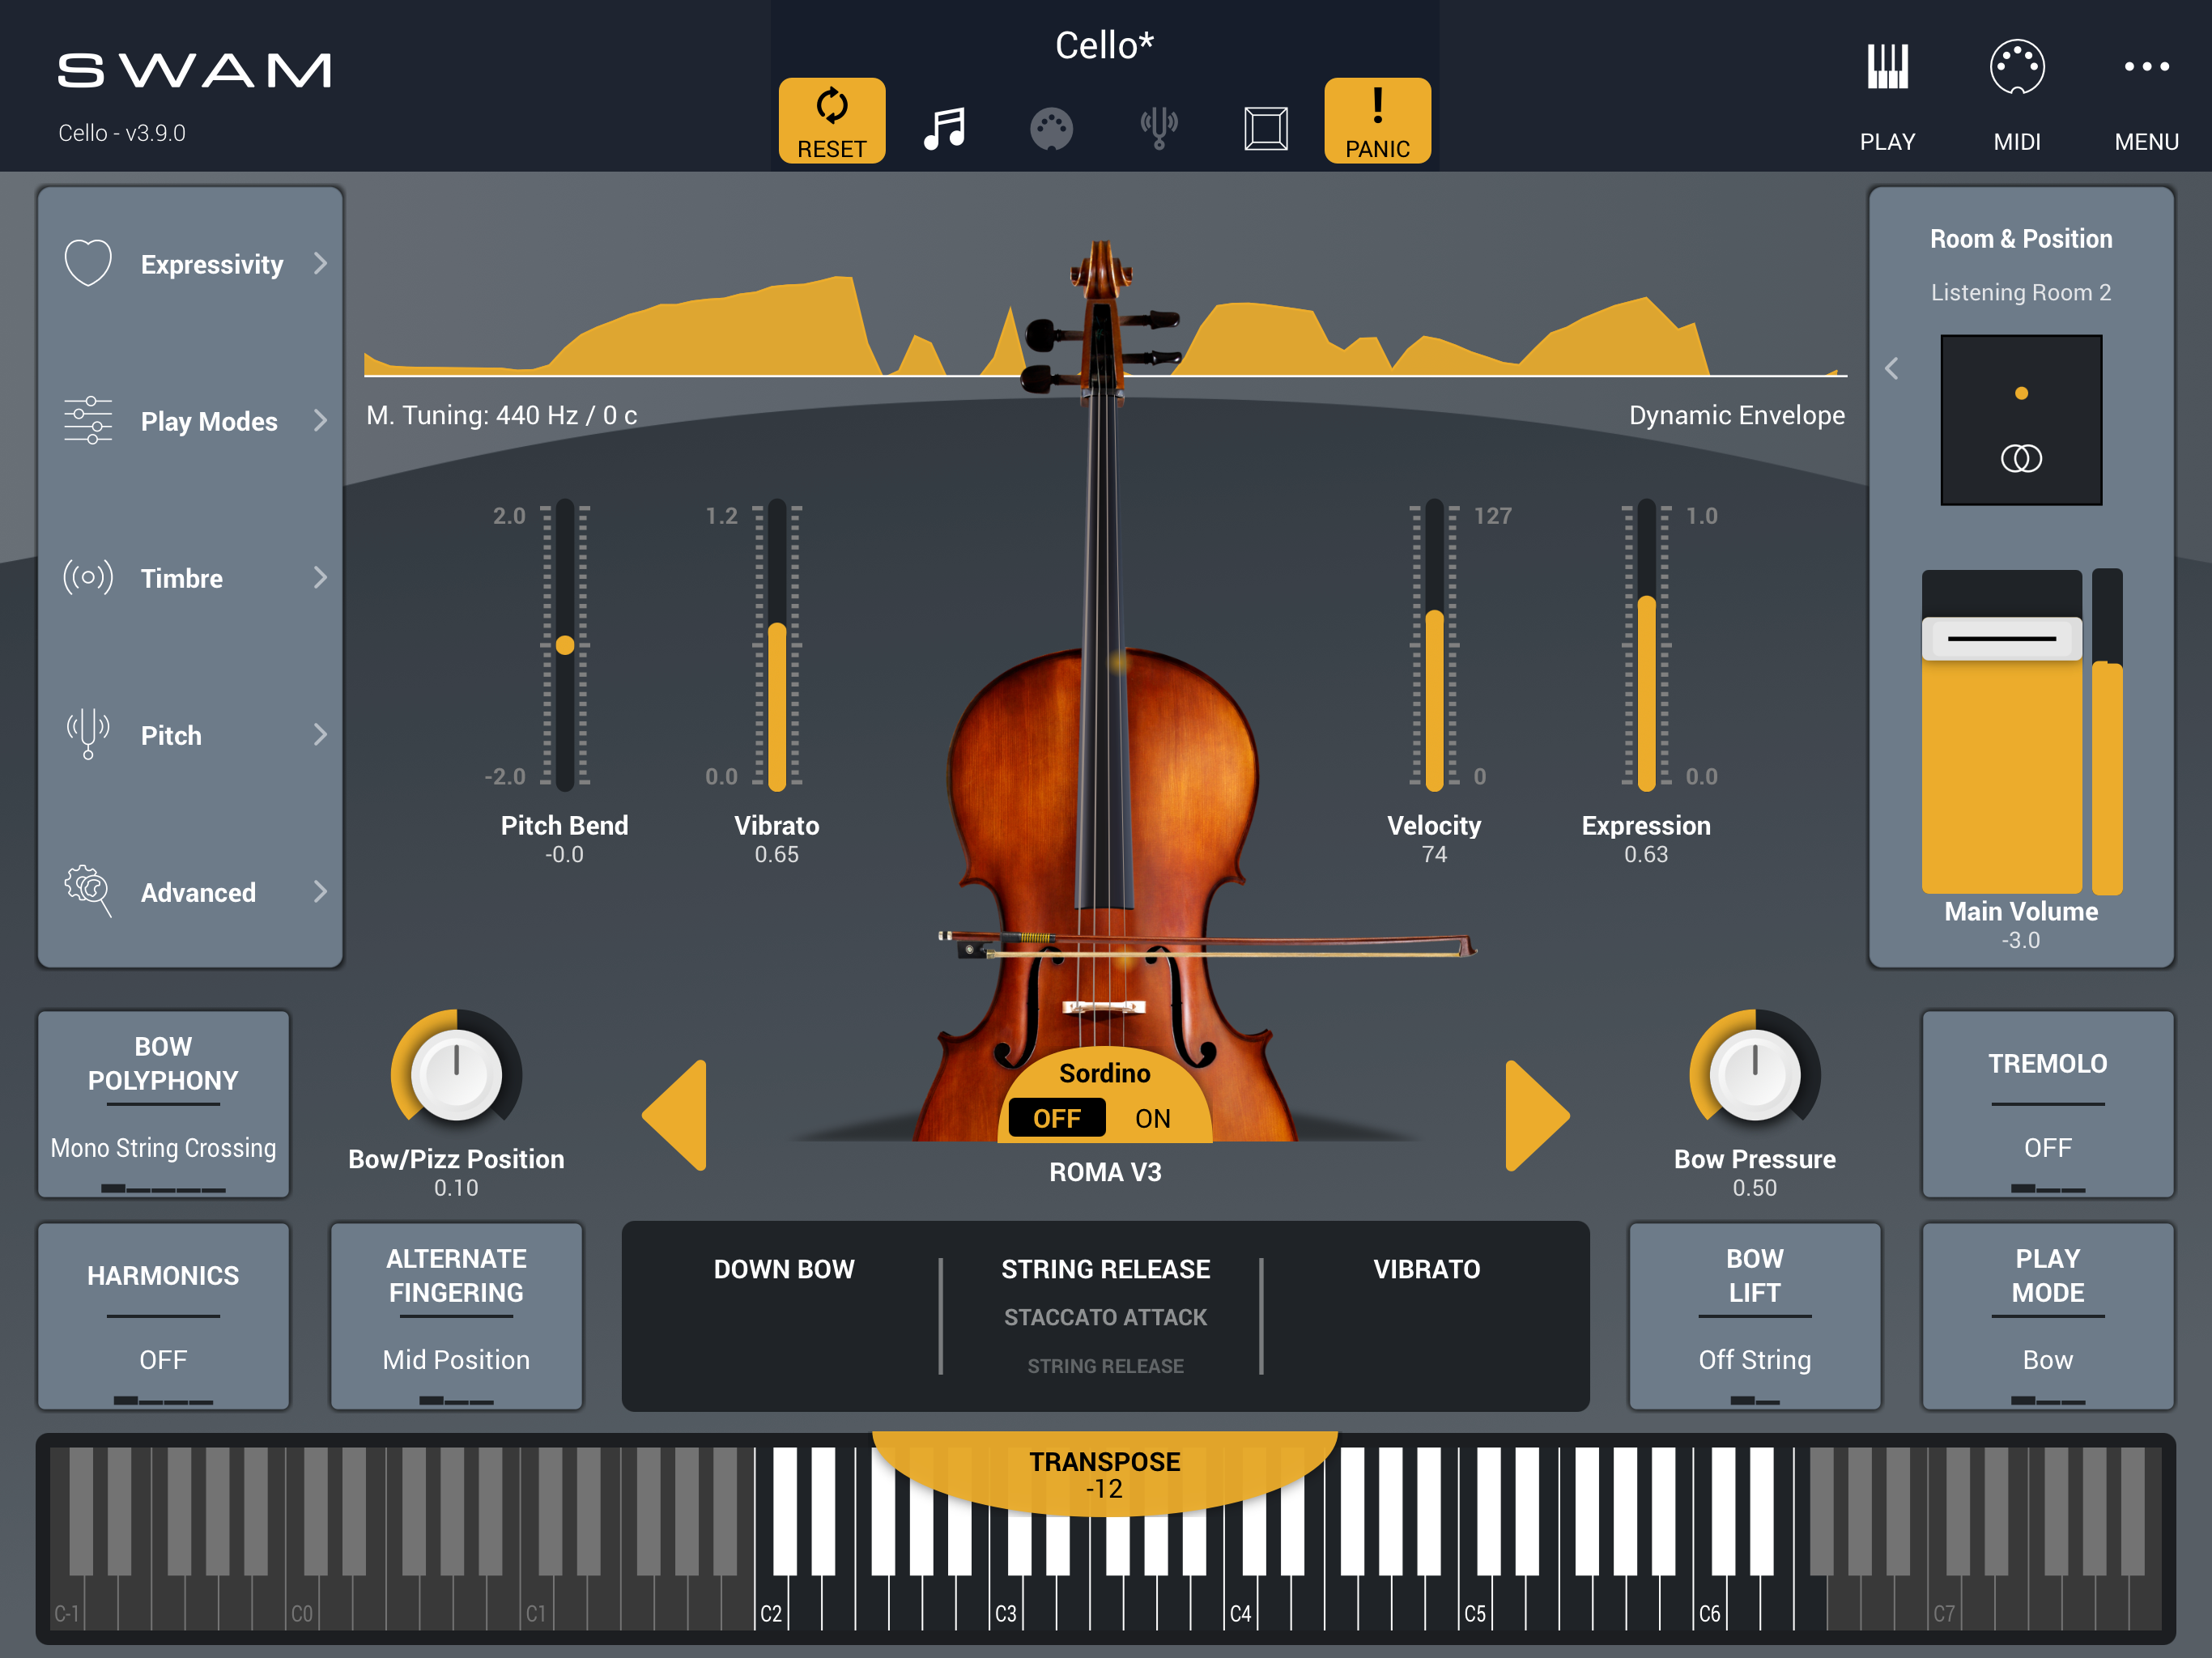Screen dimensions: 2212x1658
Task: Click the stereo overlap circles icon in room
Action: [x=2021, y=458]
